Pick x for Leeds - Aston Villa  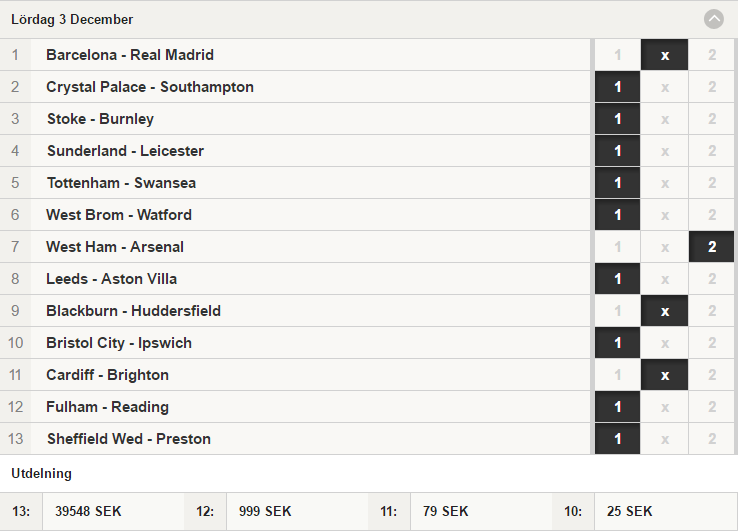tap(665, 279)
